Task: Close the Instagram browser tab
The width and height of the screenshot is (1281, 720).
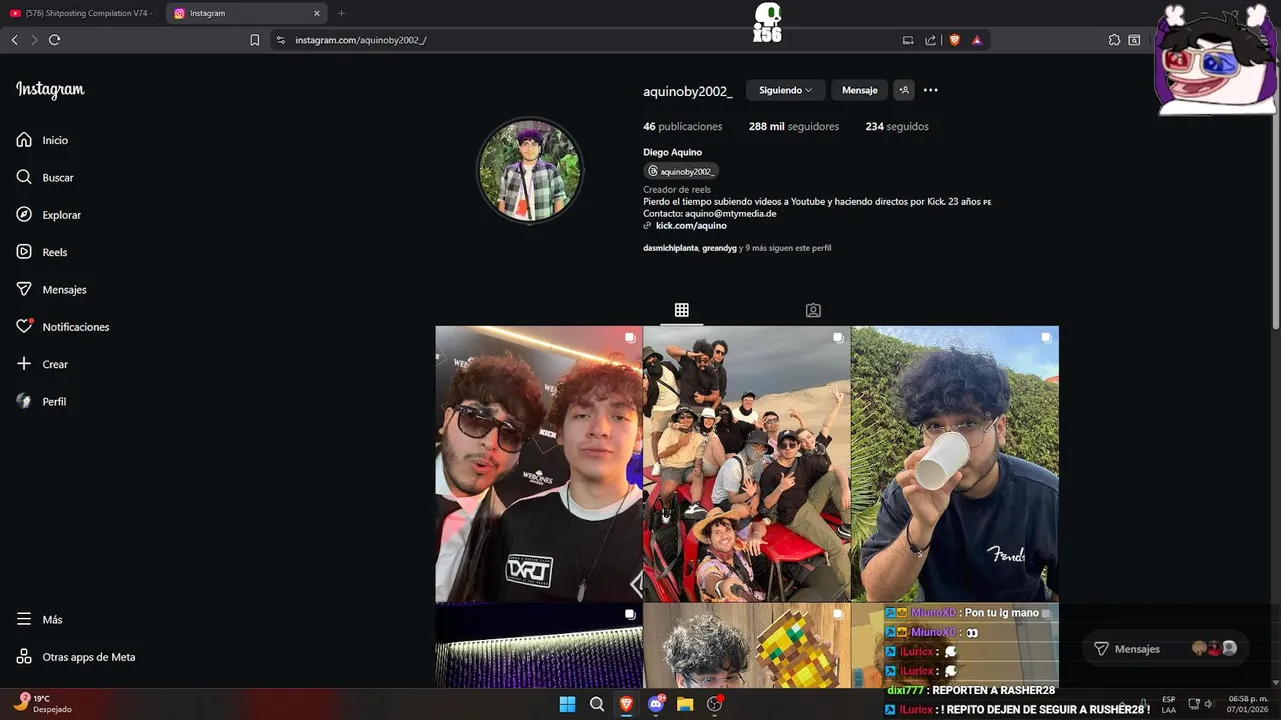Action: pos(317,13)
